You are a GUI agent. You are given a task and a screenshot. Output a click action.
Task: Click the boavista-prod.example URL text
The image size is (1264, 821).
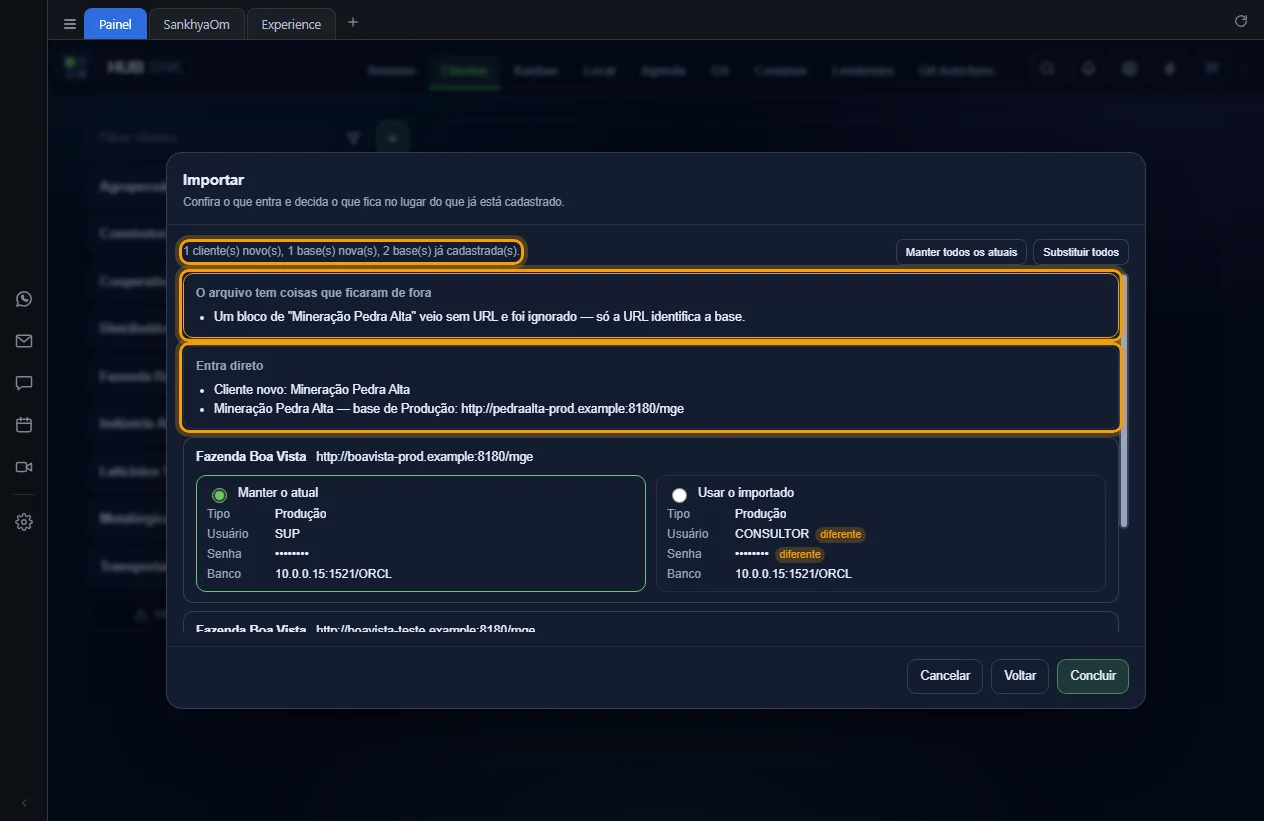[x=424, y=456]
